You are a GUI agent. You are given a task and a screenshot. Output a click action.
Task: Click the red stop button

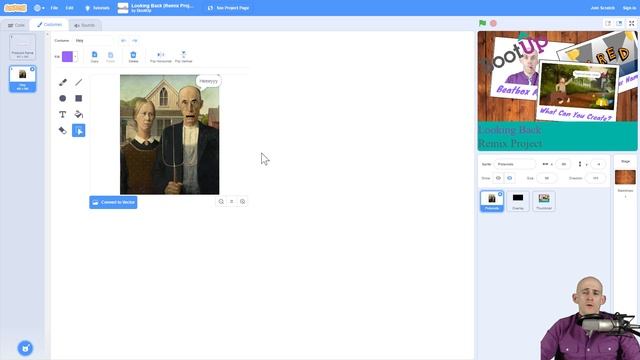[x=493, y=23]
